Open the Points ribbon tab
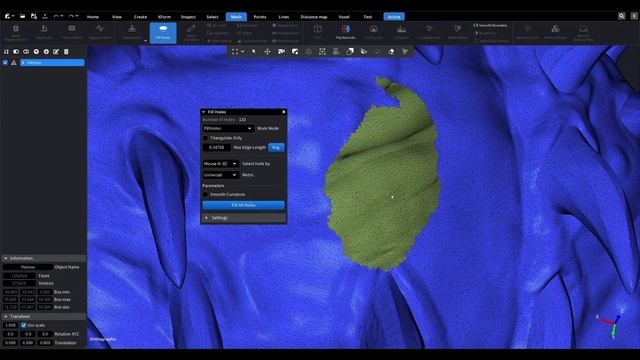 [x=260, y=17]
